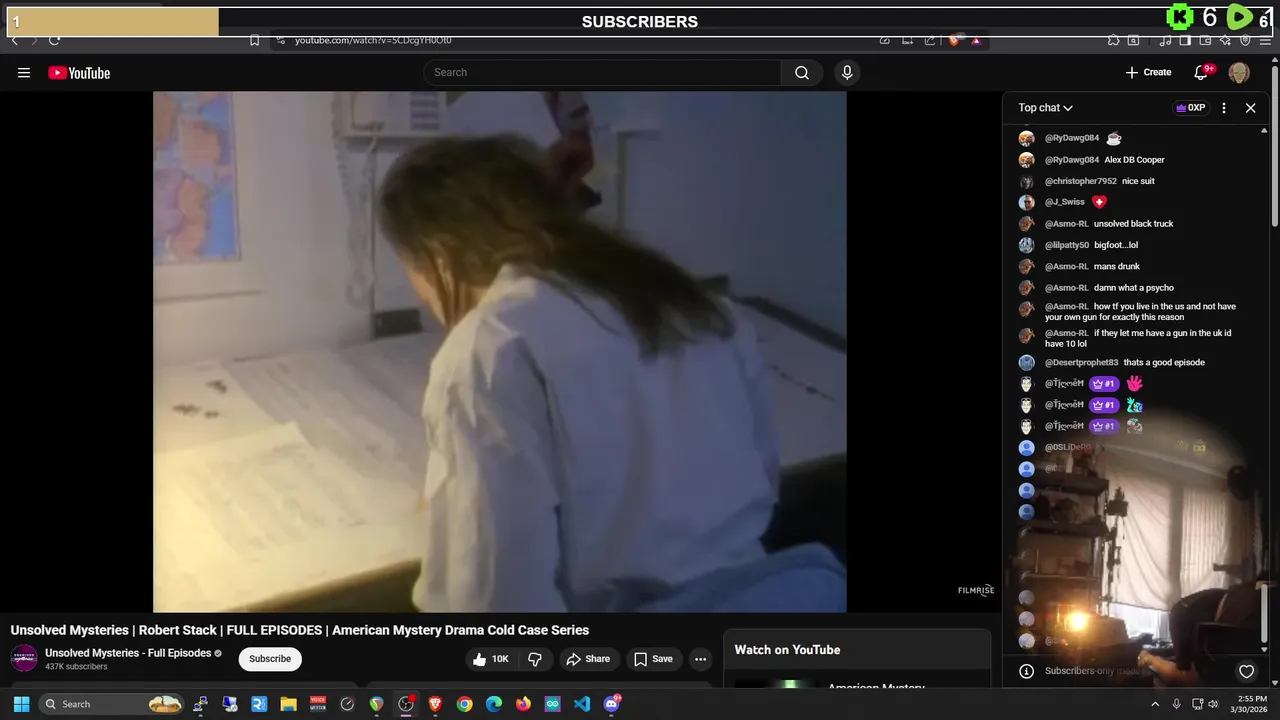Open the Brave Rewards triangle icon
This screenshot has height=720, width=1280.
click(x=976, y=41)
